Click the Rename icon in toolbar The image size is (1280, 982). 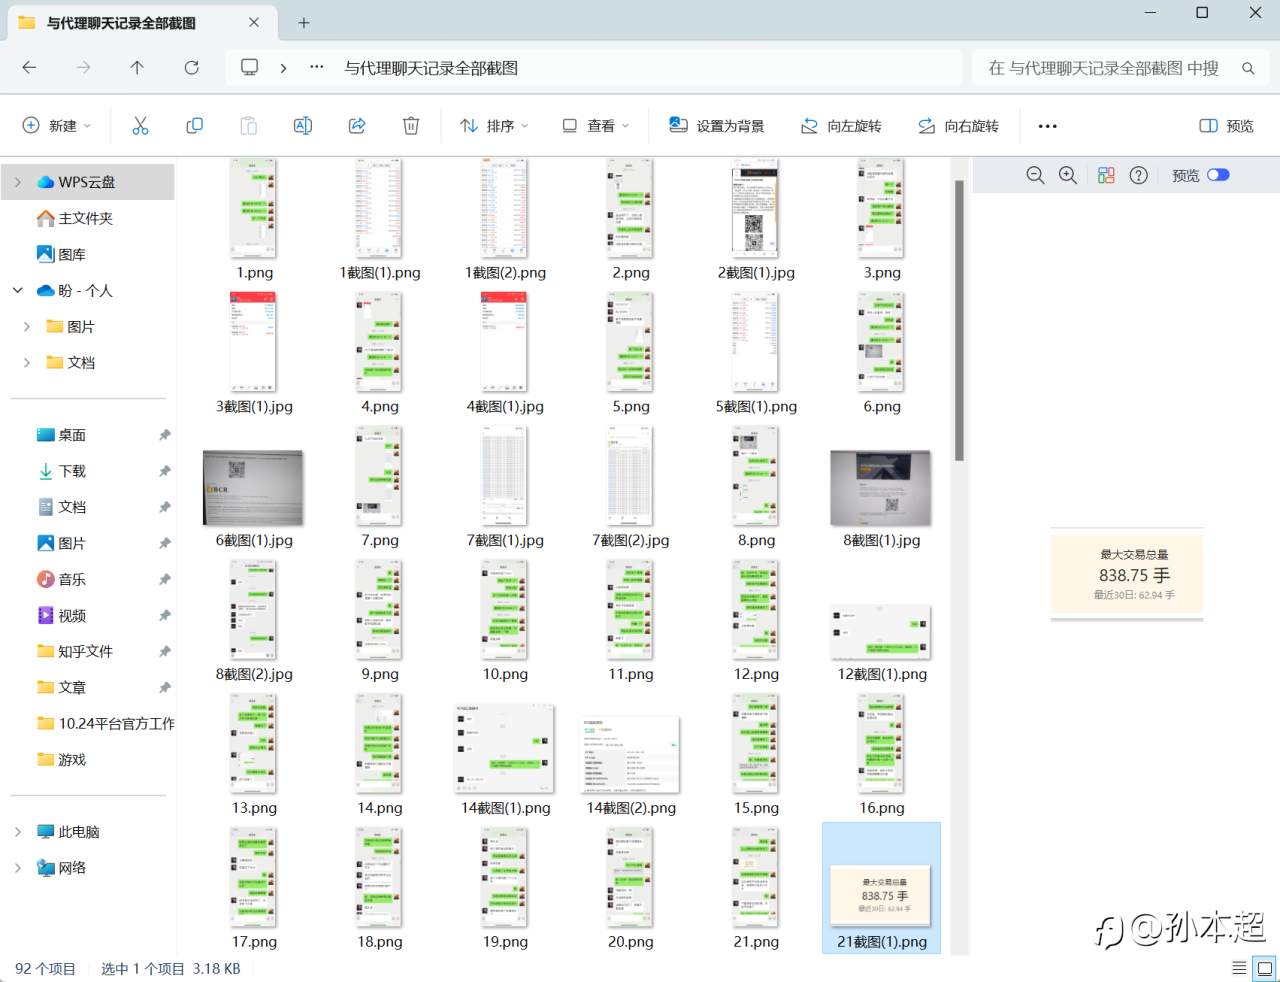coord(302,125)
